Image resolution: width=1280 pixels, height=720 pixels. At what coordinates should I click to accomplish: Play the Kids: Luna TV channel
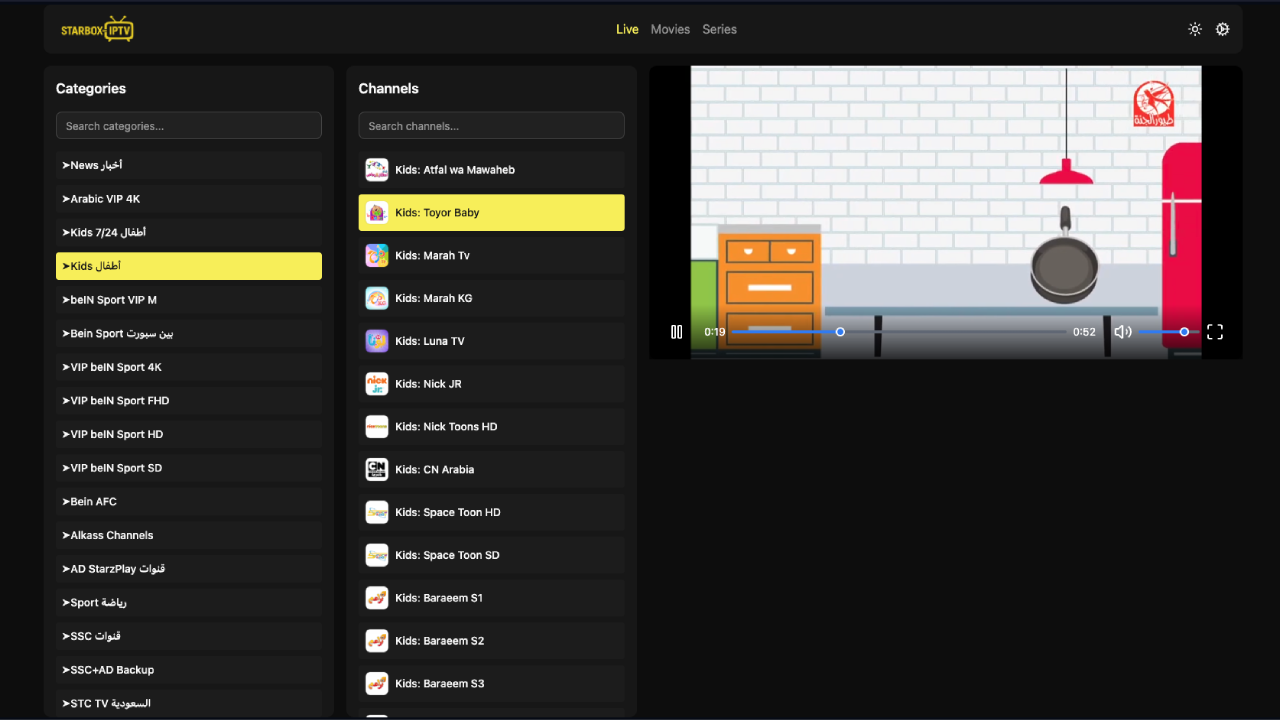(492, 341)
